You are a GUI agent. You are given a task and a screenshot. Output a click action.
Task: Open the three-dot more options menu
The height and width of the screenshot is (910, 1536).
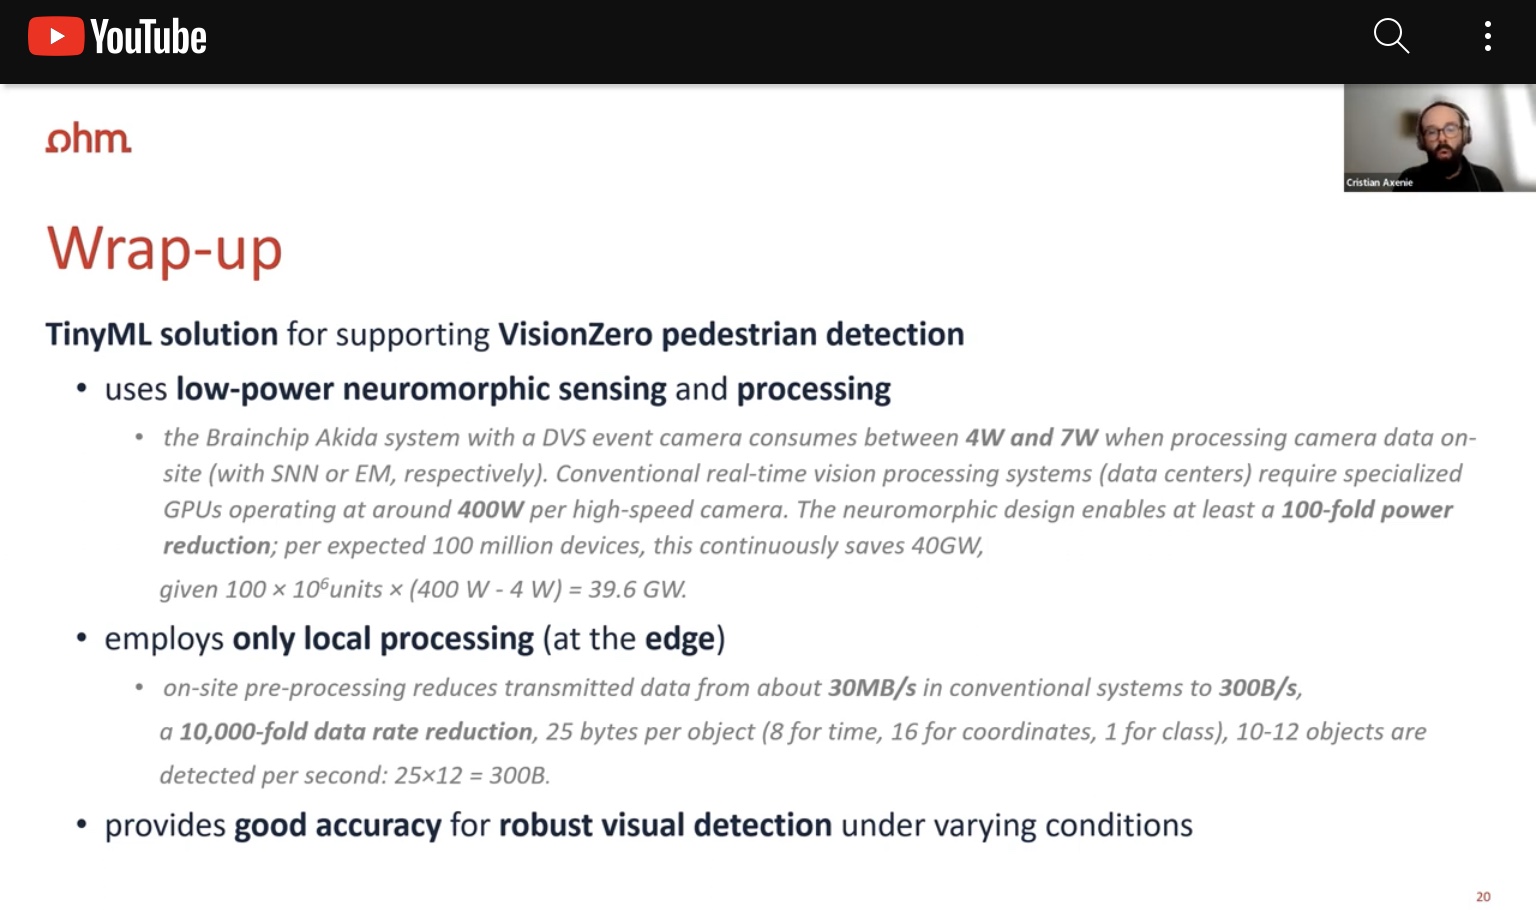tap(1488, 36)
